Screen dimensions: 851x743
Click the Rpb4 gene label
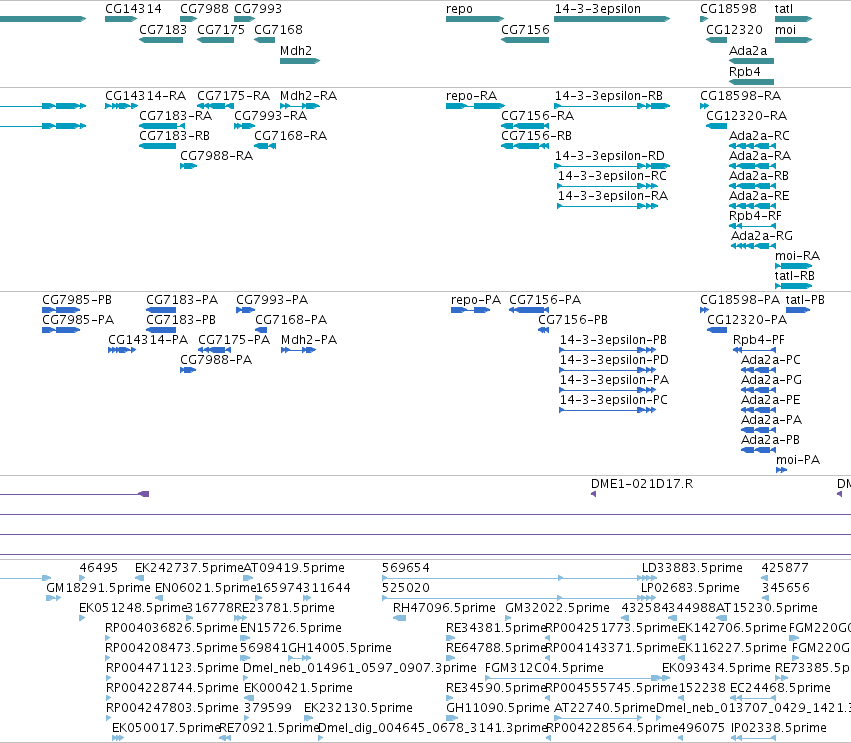[745, 72]
